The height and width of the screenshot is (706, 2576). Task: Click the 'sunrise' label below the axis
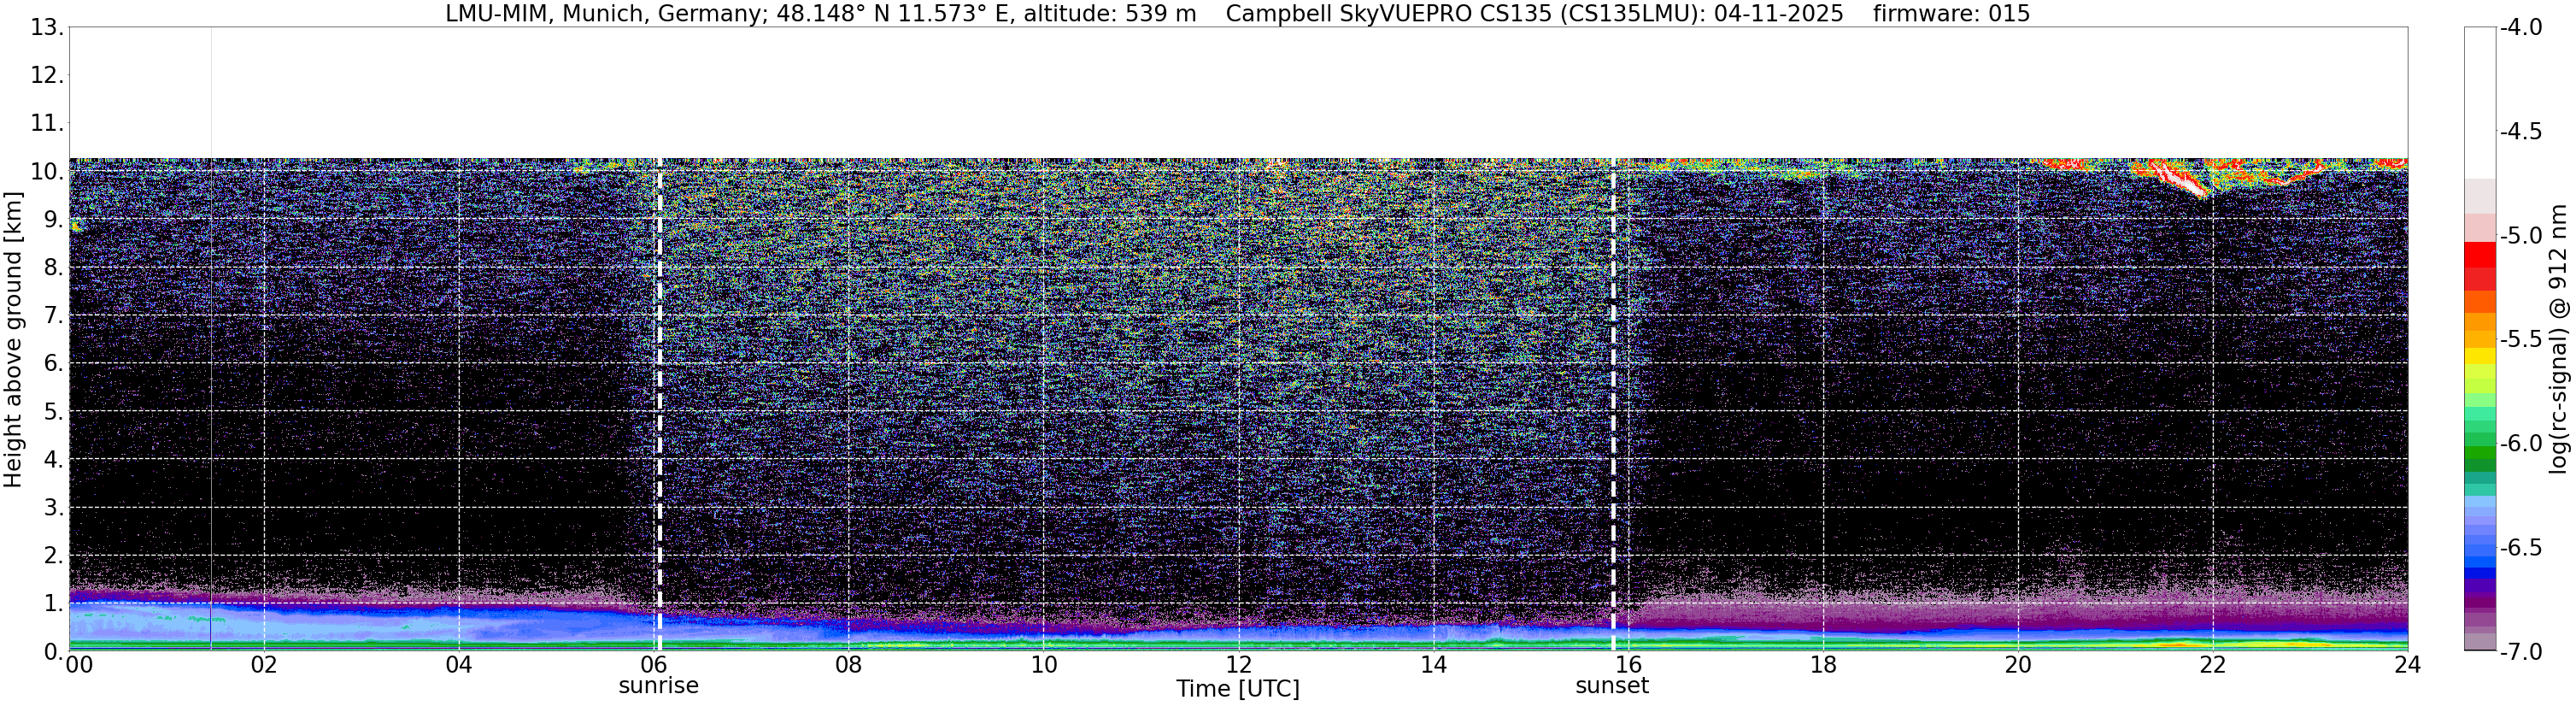(658, 686)
